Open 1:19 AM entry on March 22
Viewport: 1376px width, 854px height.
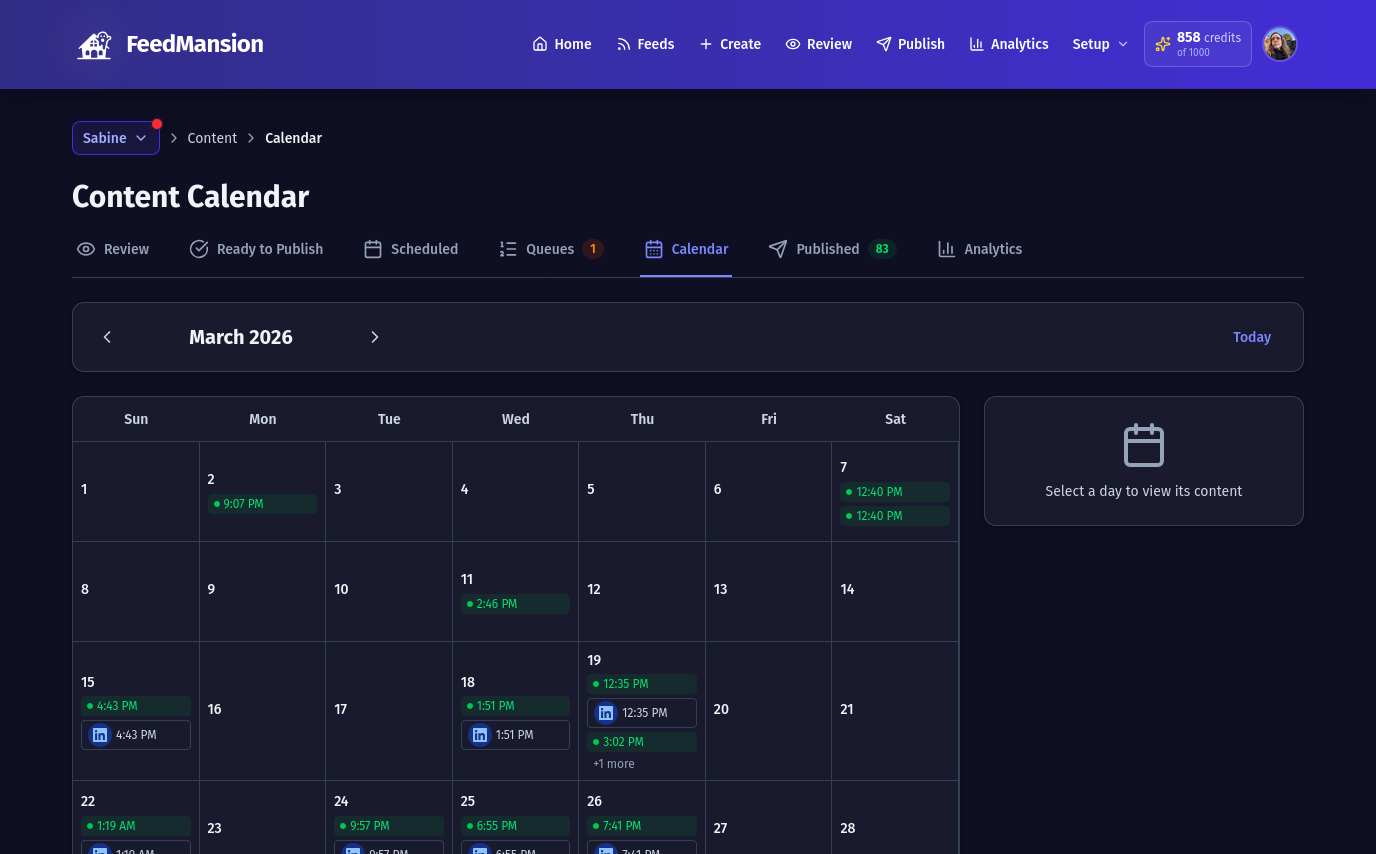tap(136, 826)
